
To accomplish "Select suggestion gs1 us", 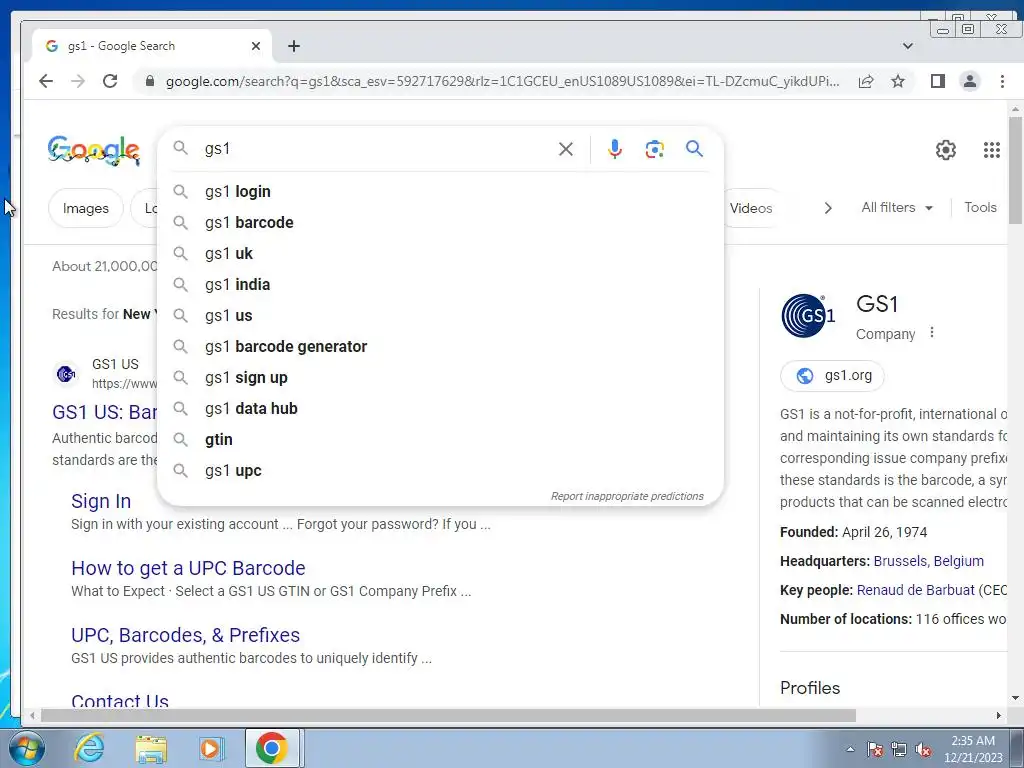I will click(x=441, y=315).
